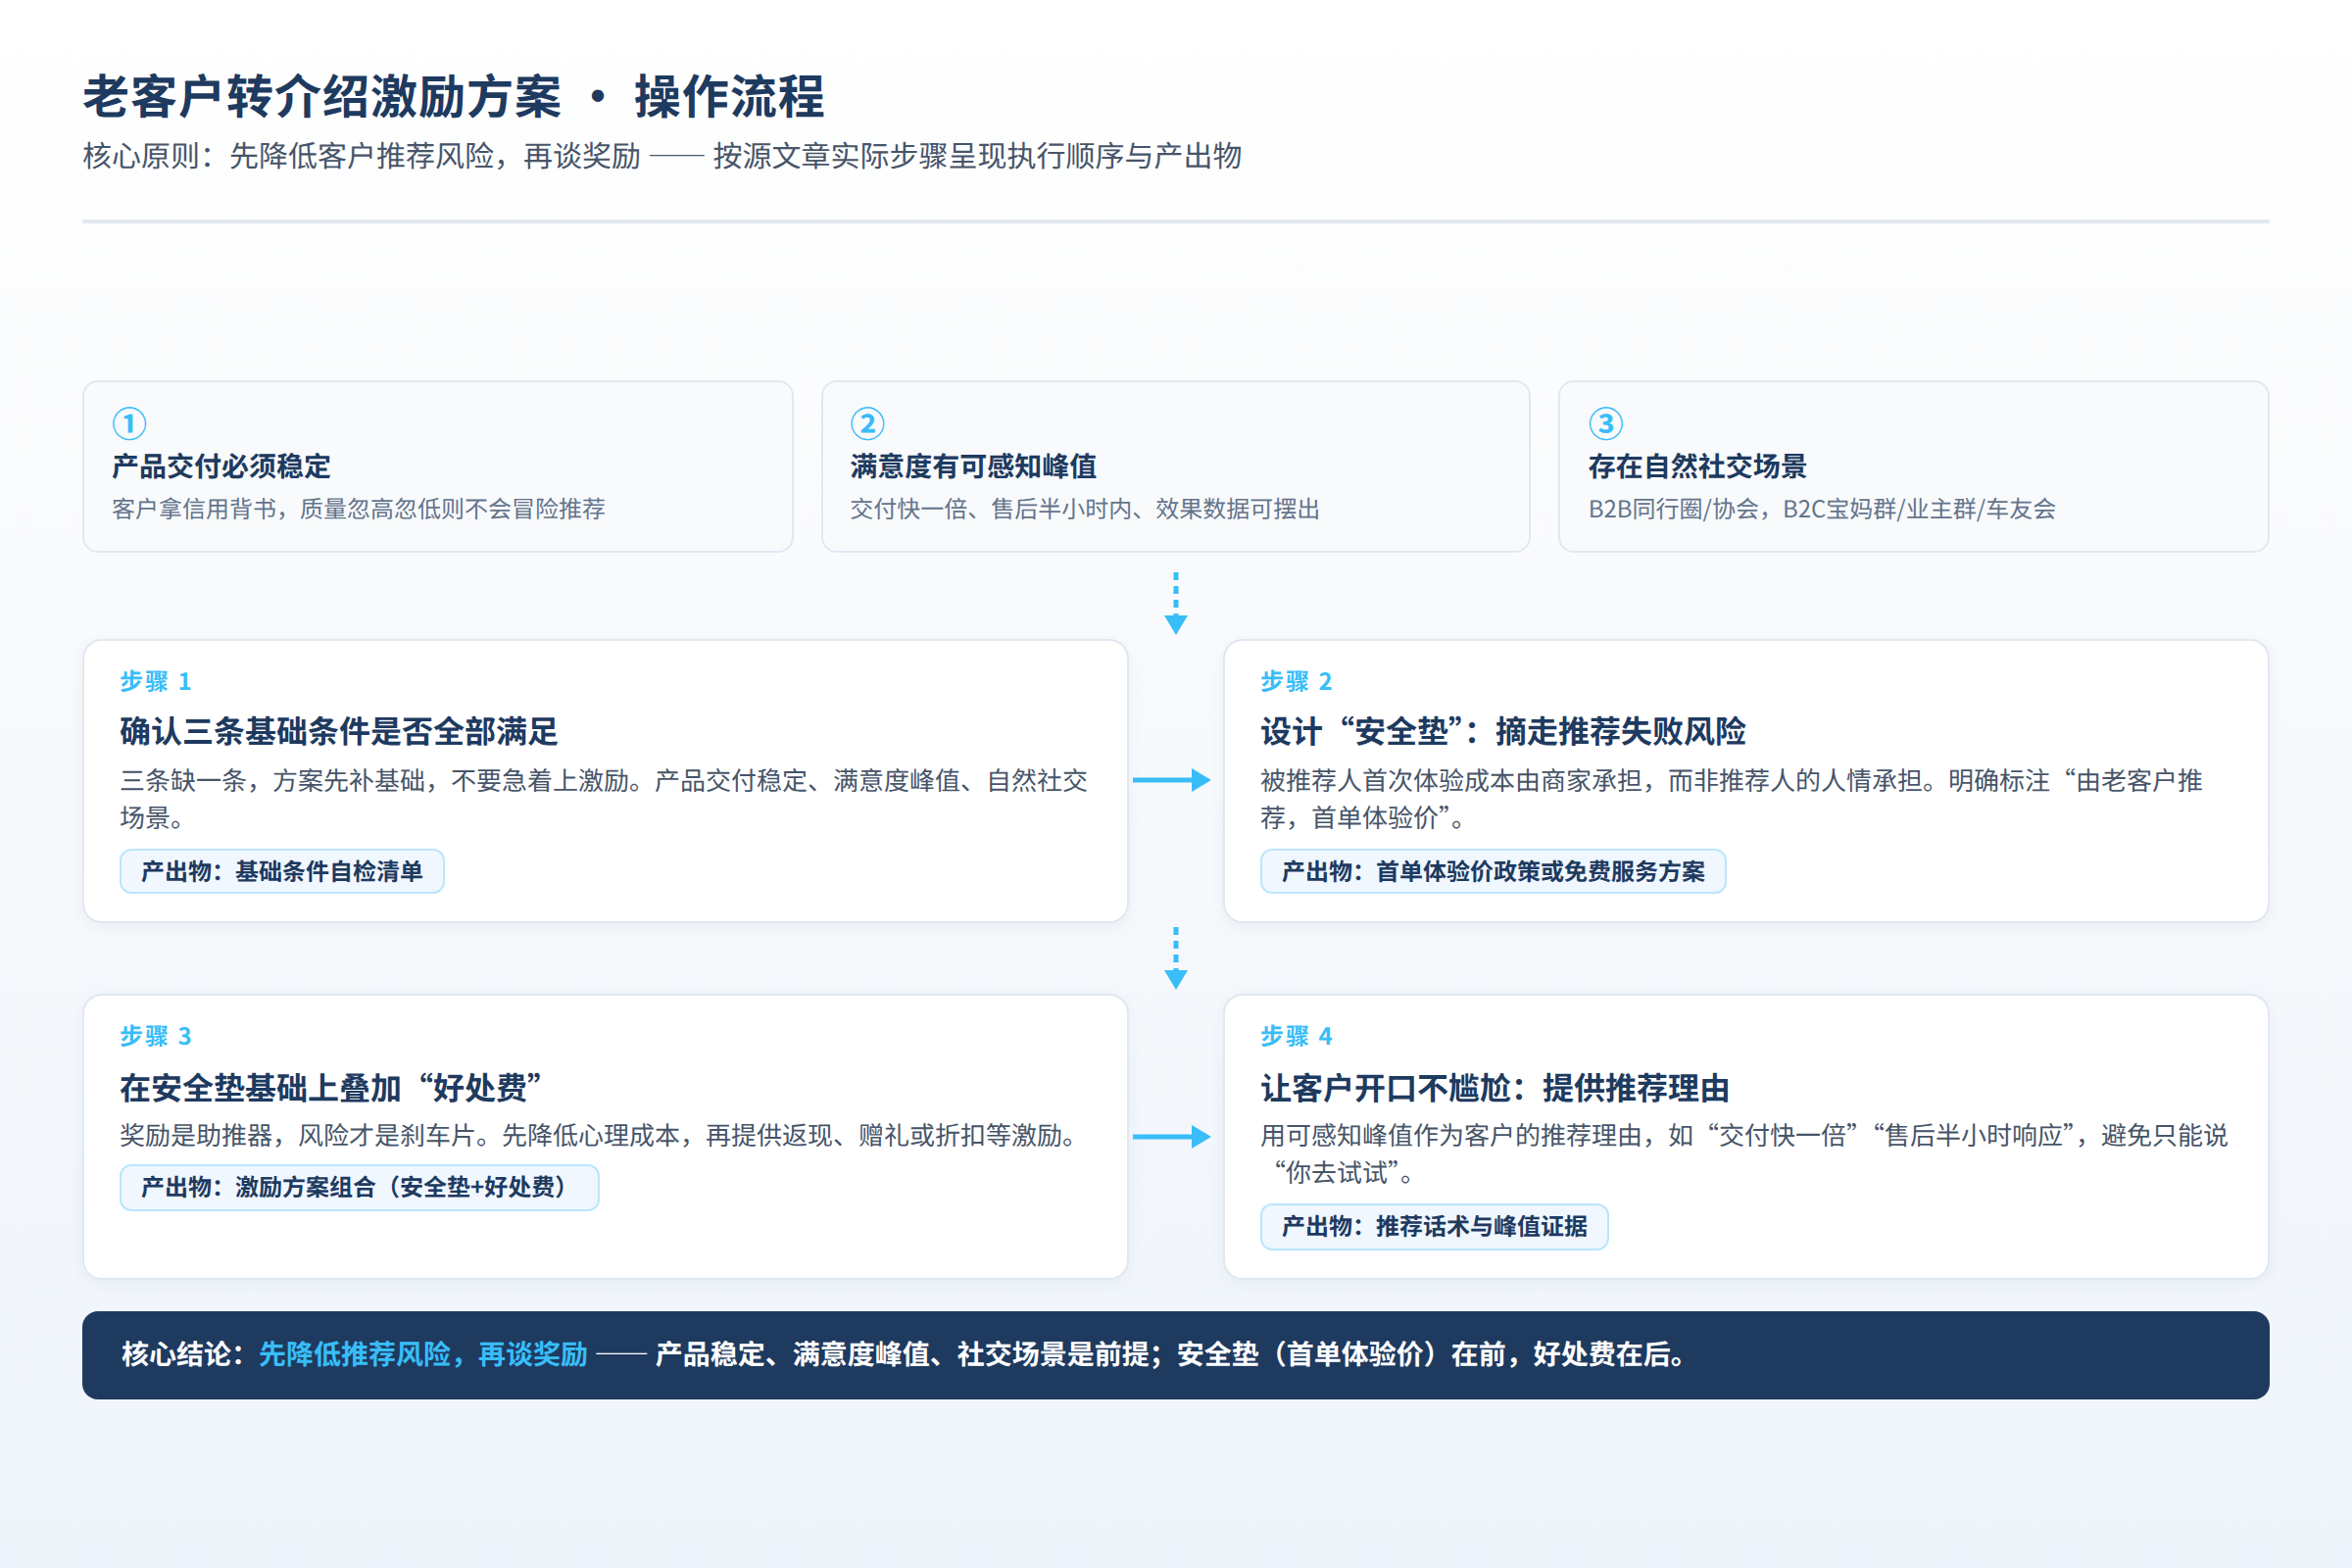Click the text 交付快一倍、售后半小时内、效果数据可摆出
The image size is (2352, 1568).
(x=1084, y=509)
